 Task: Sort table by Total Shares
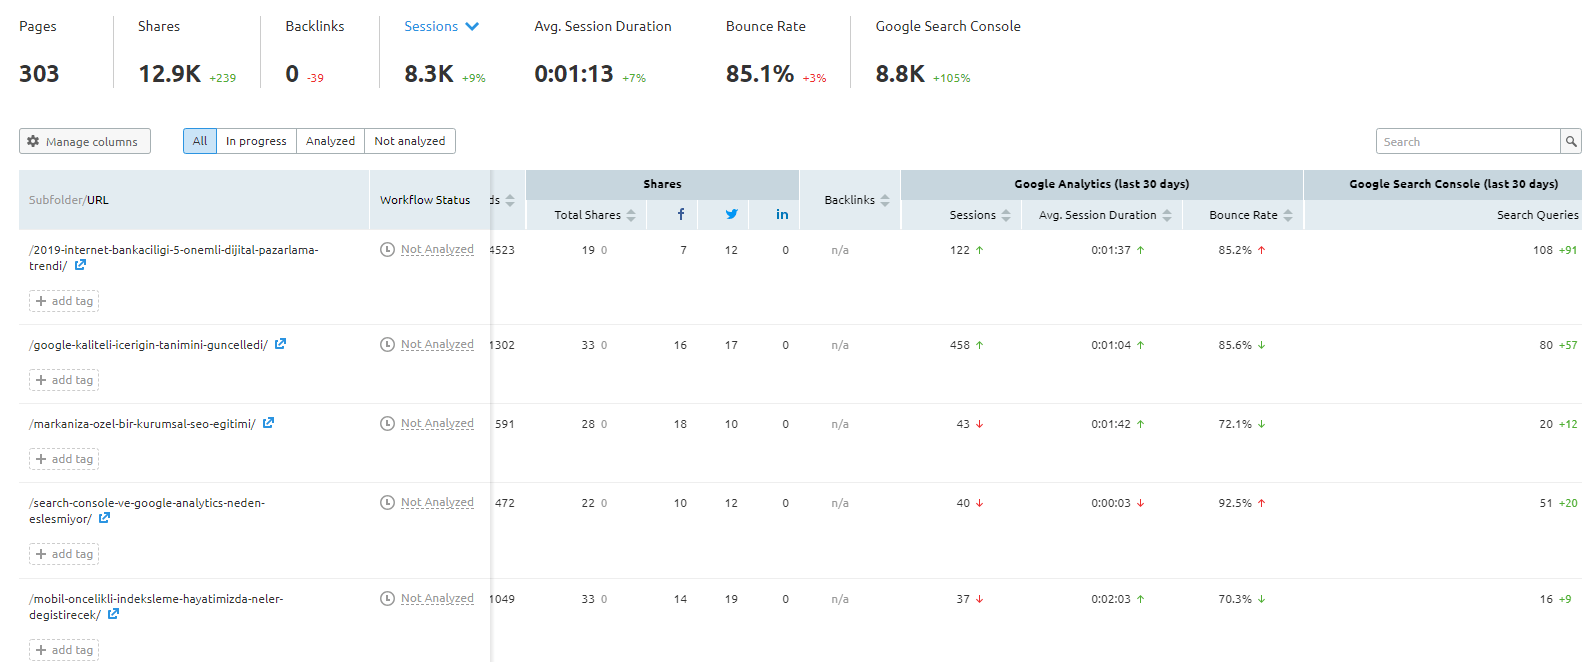pos(595,215)
